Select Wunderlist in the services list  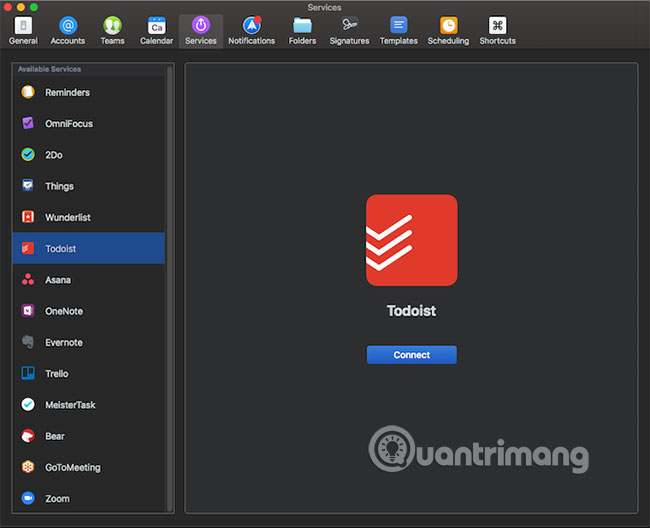[x=89, y=217]
